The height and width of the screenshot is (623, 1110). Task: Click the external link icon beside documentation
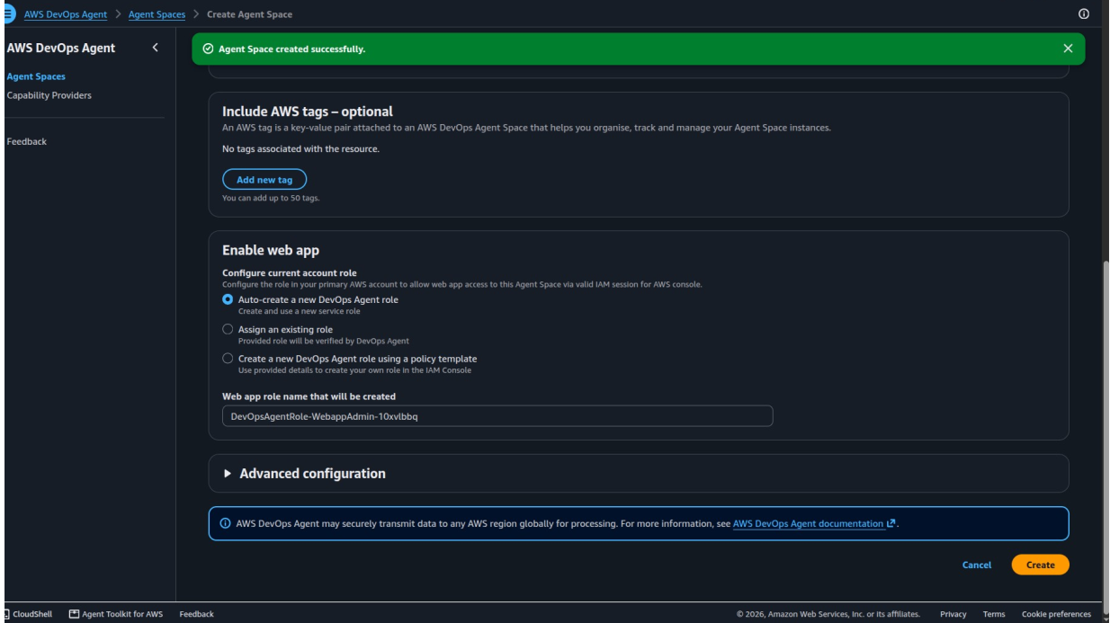[x=891, y=524]
